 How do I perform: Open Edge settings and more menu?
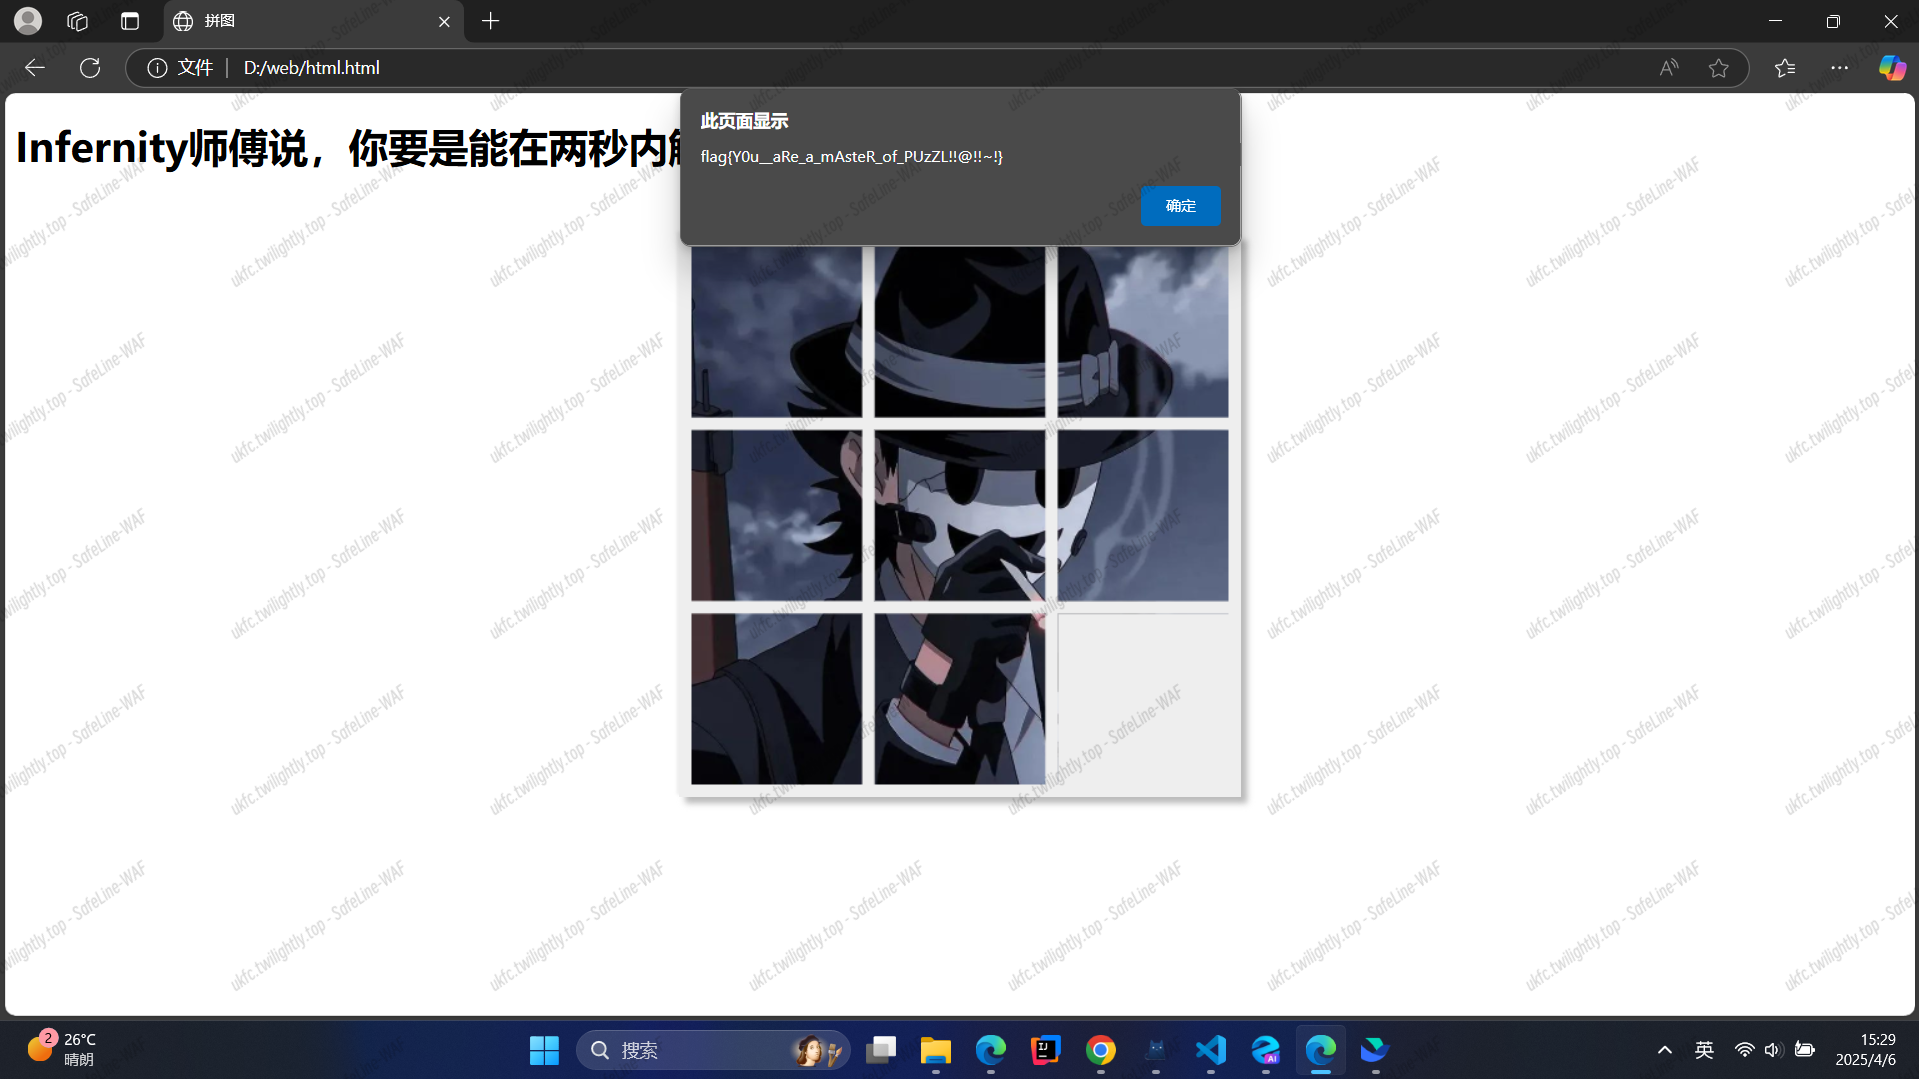pos(1839,68)
